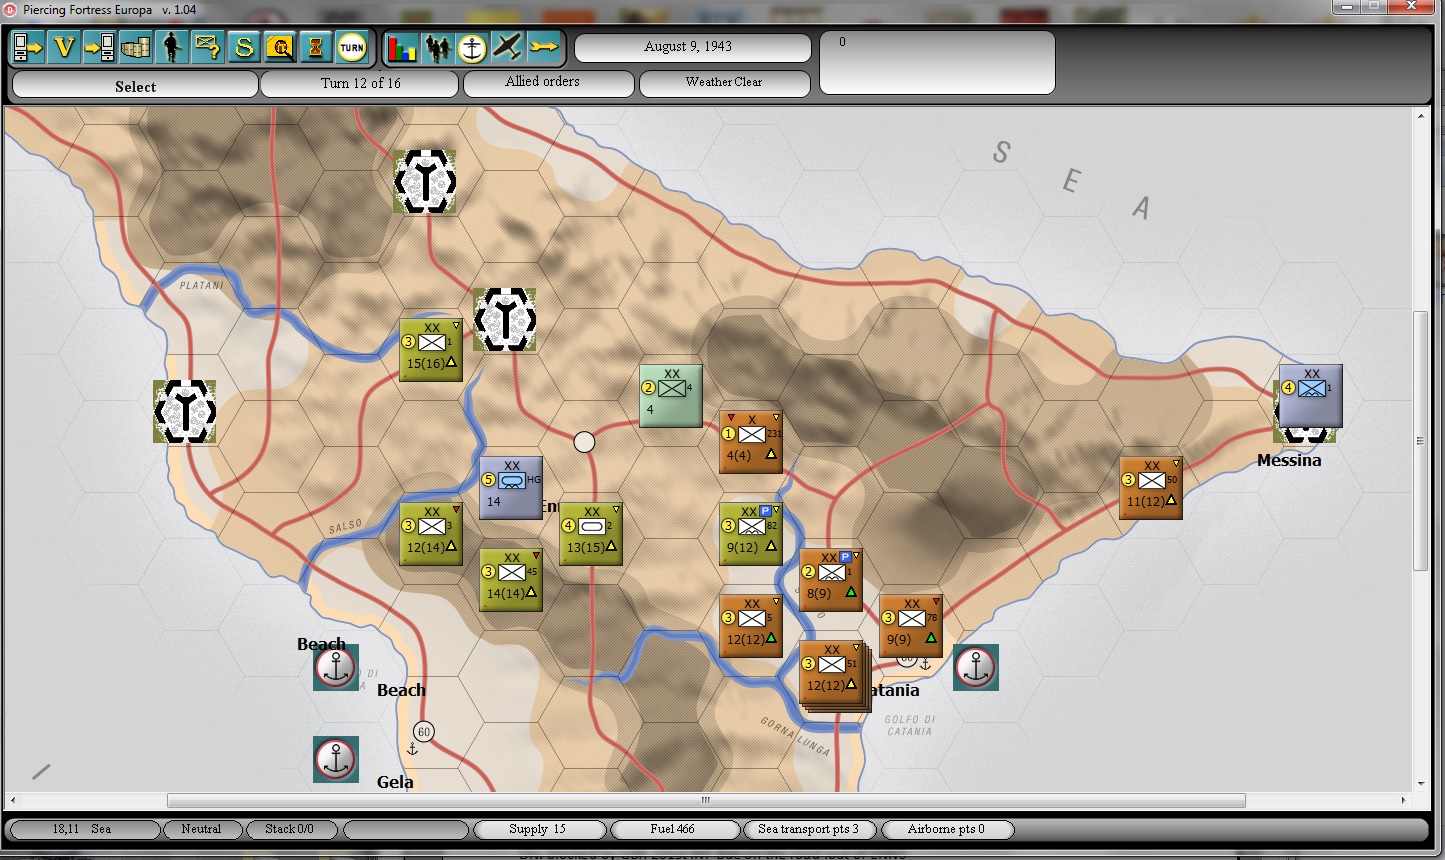Image resolution: width=1445 pixels, height=860 pixels.
Task: Click the anchor port marker near Gela
Action: click(x=335, y=759)
